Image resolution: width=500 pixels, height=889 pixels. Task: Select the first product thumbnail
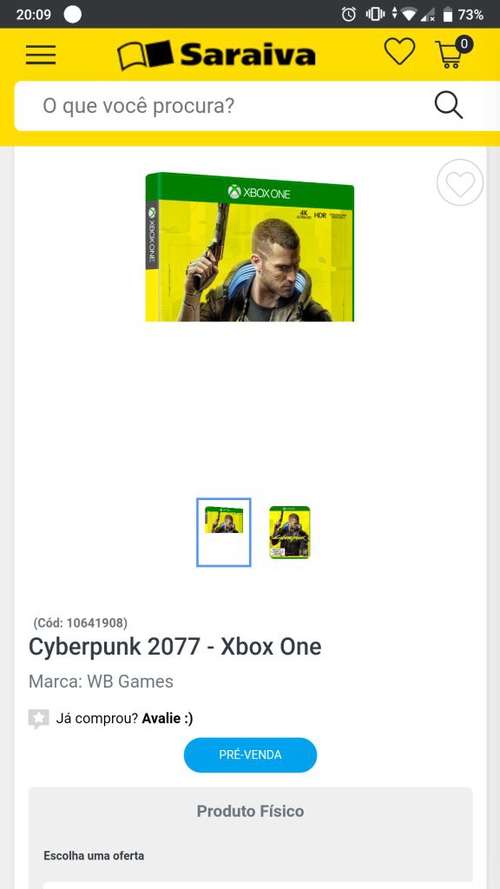click(223, 532)
